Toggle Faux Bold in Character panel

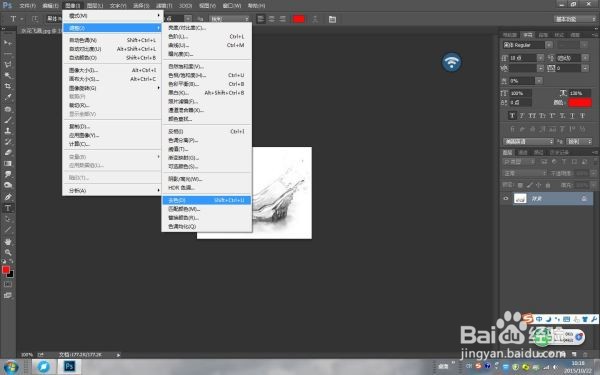512,116
